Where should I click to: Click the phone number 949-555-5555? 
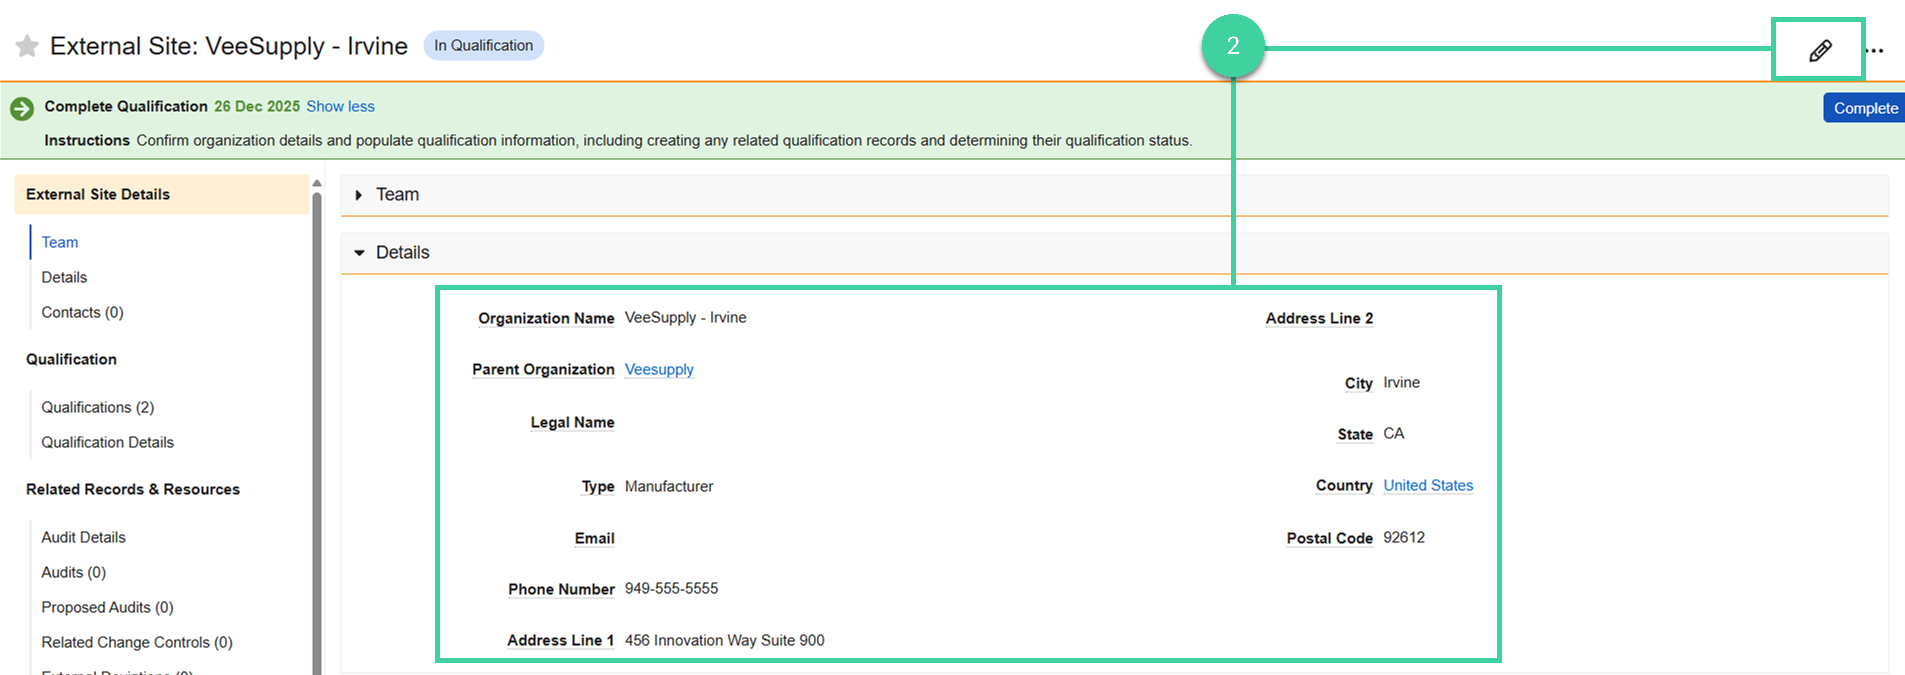(671, 588)
